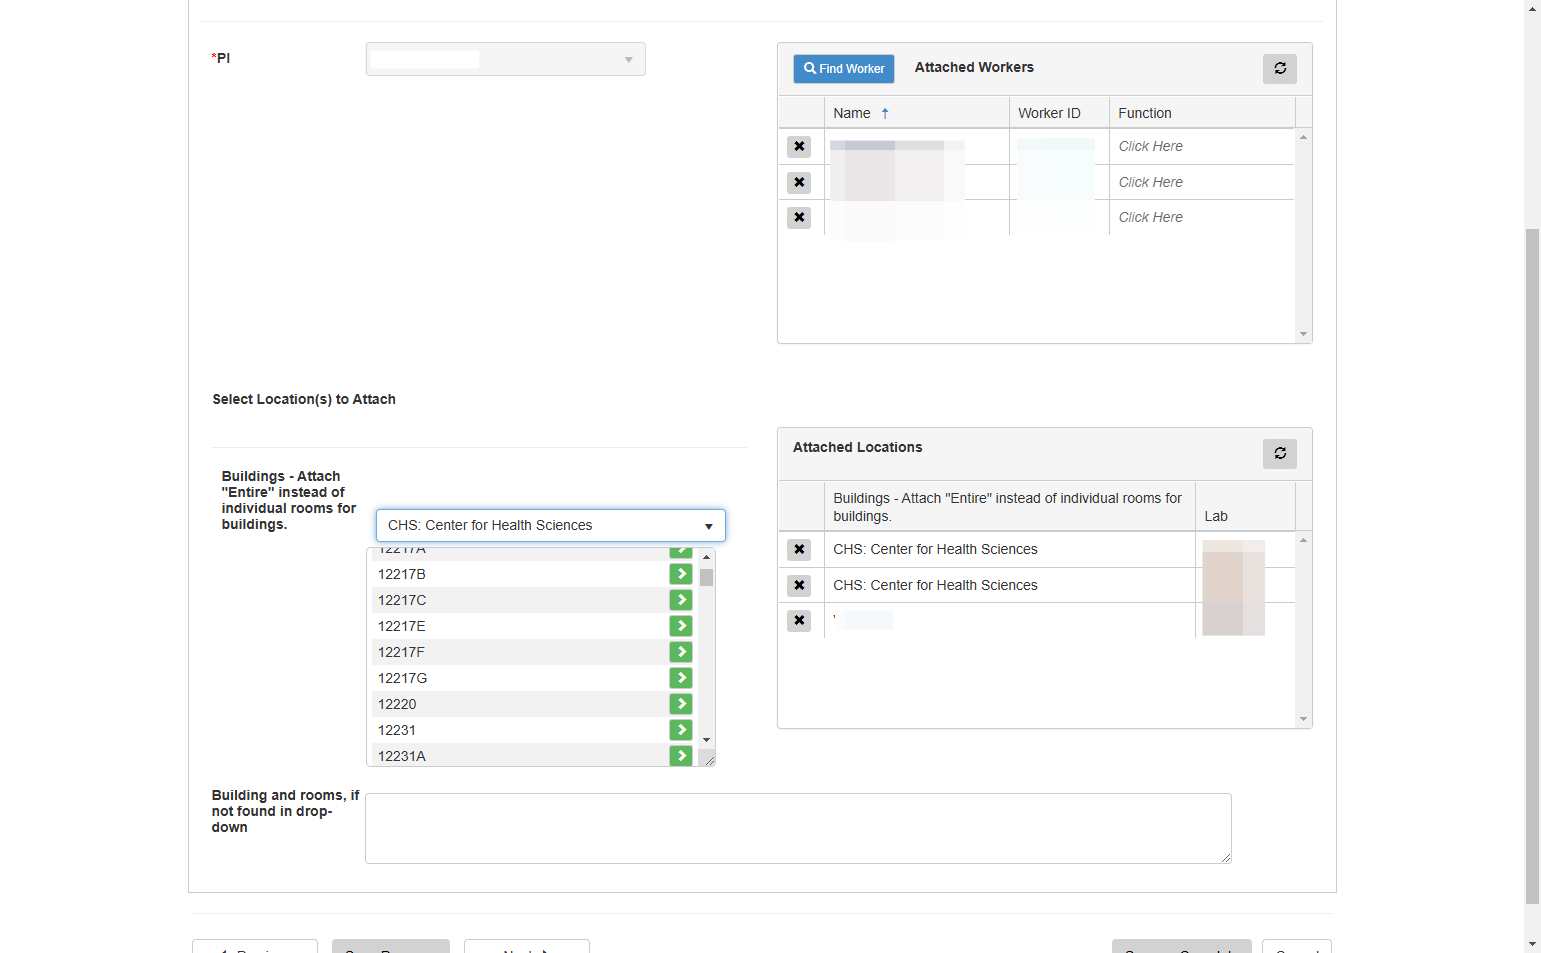Click the Find Worker button
The image size is (1541, 953).
(843, 69)
